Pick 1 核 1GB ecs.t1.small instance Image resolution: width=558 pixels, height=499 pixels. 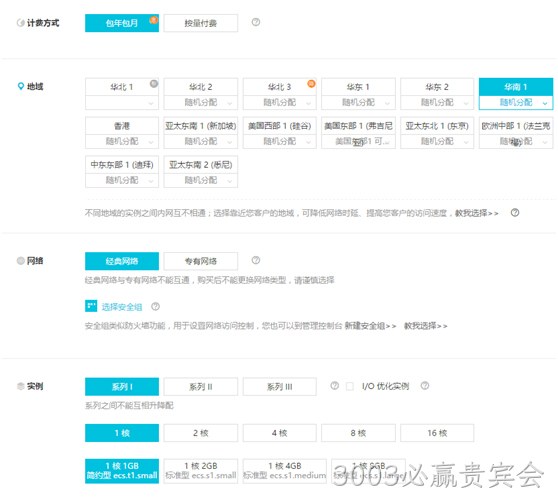122,471
